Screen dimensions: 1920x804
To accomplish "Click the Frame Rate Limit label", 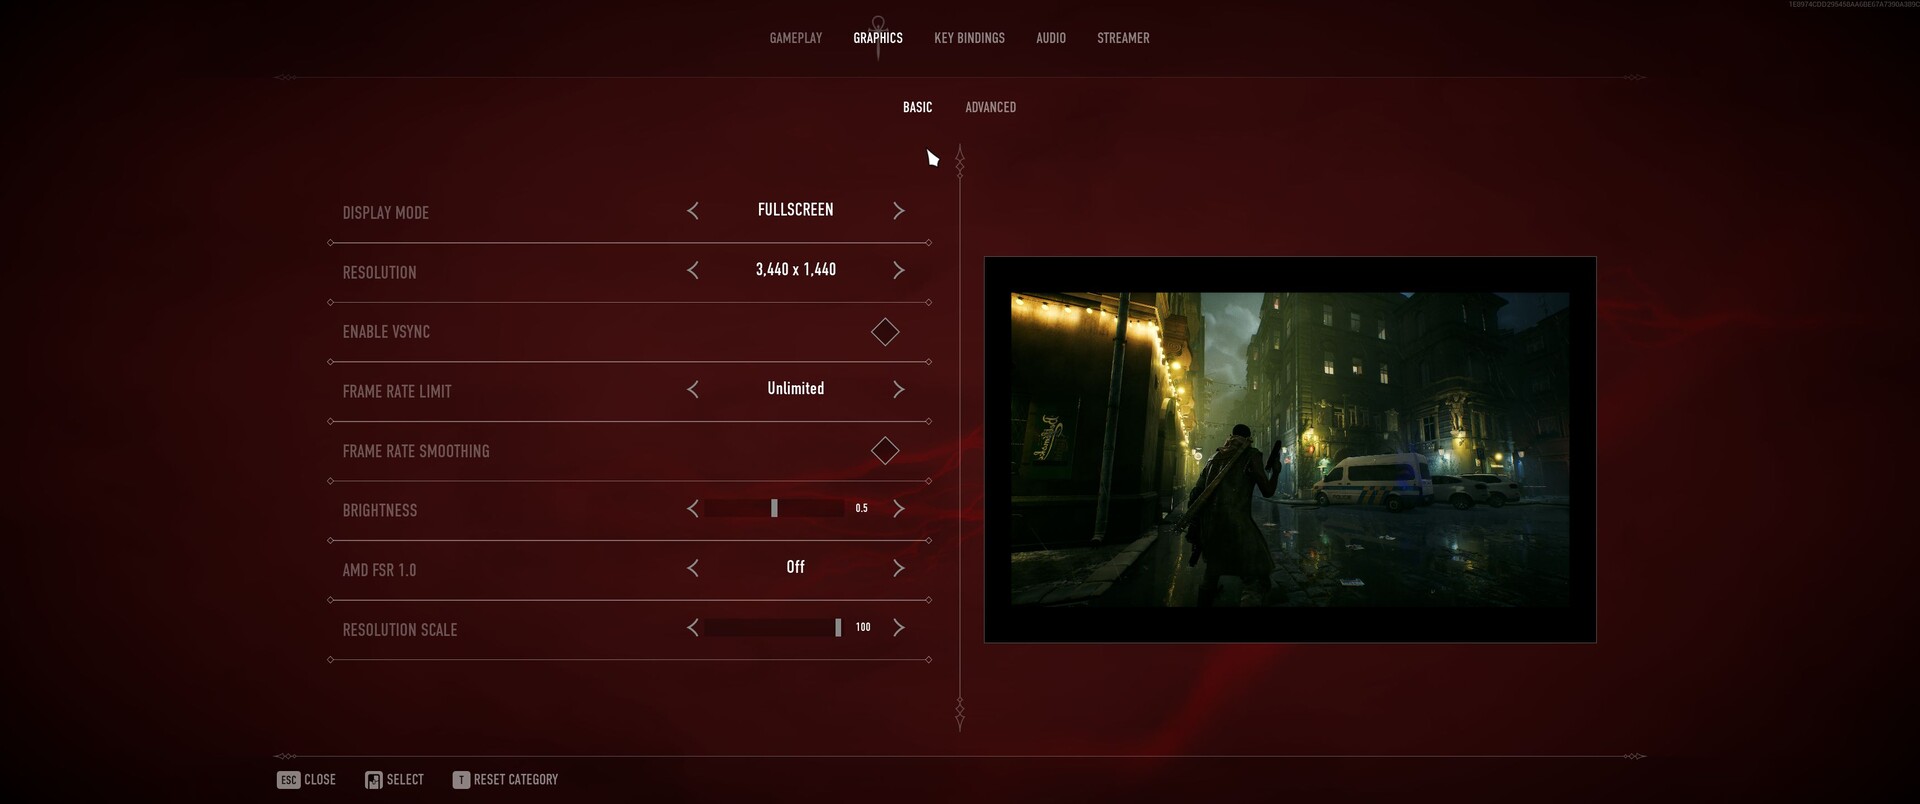I will pos(397,391).
